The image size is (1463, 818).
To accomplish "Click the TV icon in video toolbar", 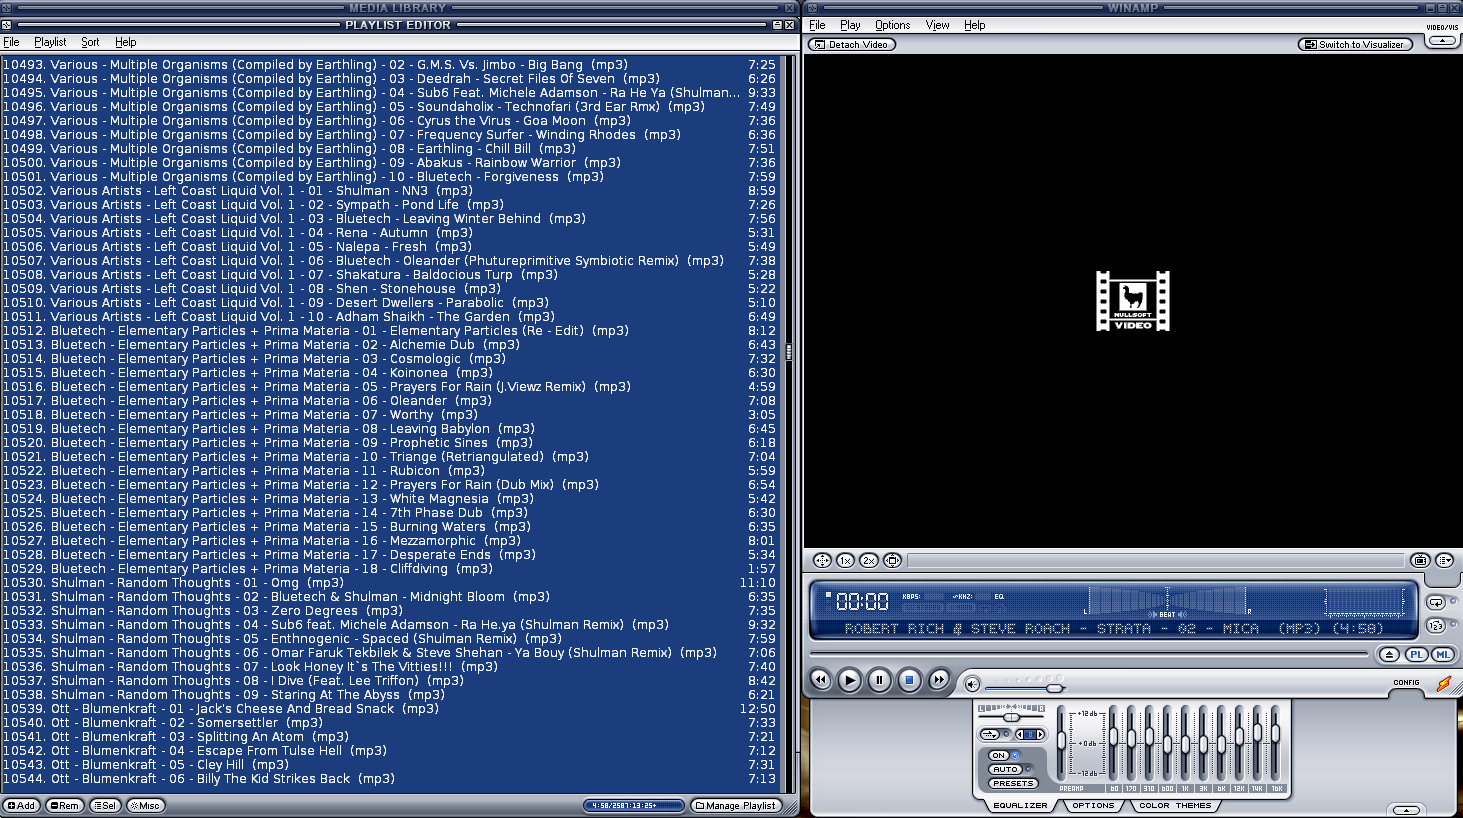I will [1420, 561].
